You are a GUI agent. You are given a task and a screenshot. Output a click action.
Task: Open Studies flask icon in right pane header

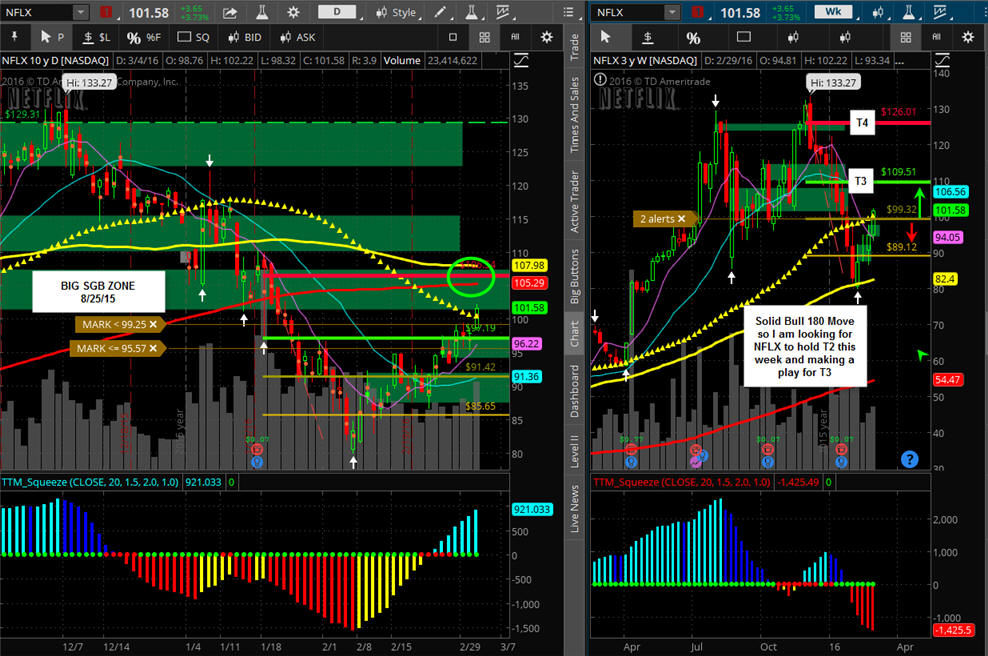pyautogui.click(x=908, y=13)
